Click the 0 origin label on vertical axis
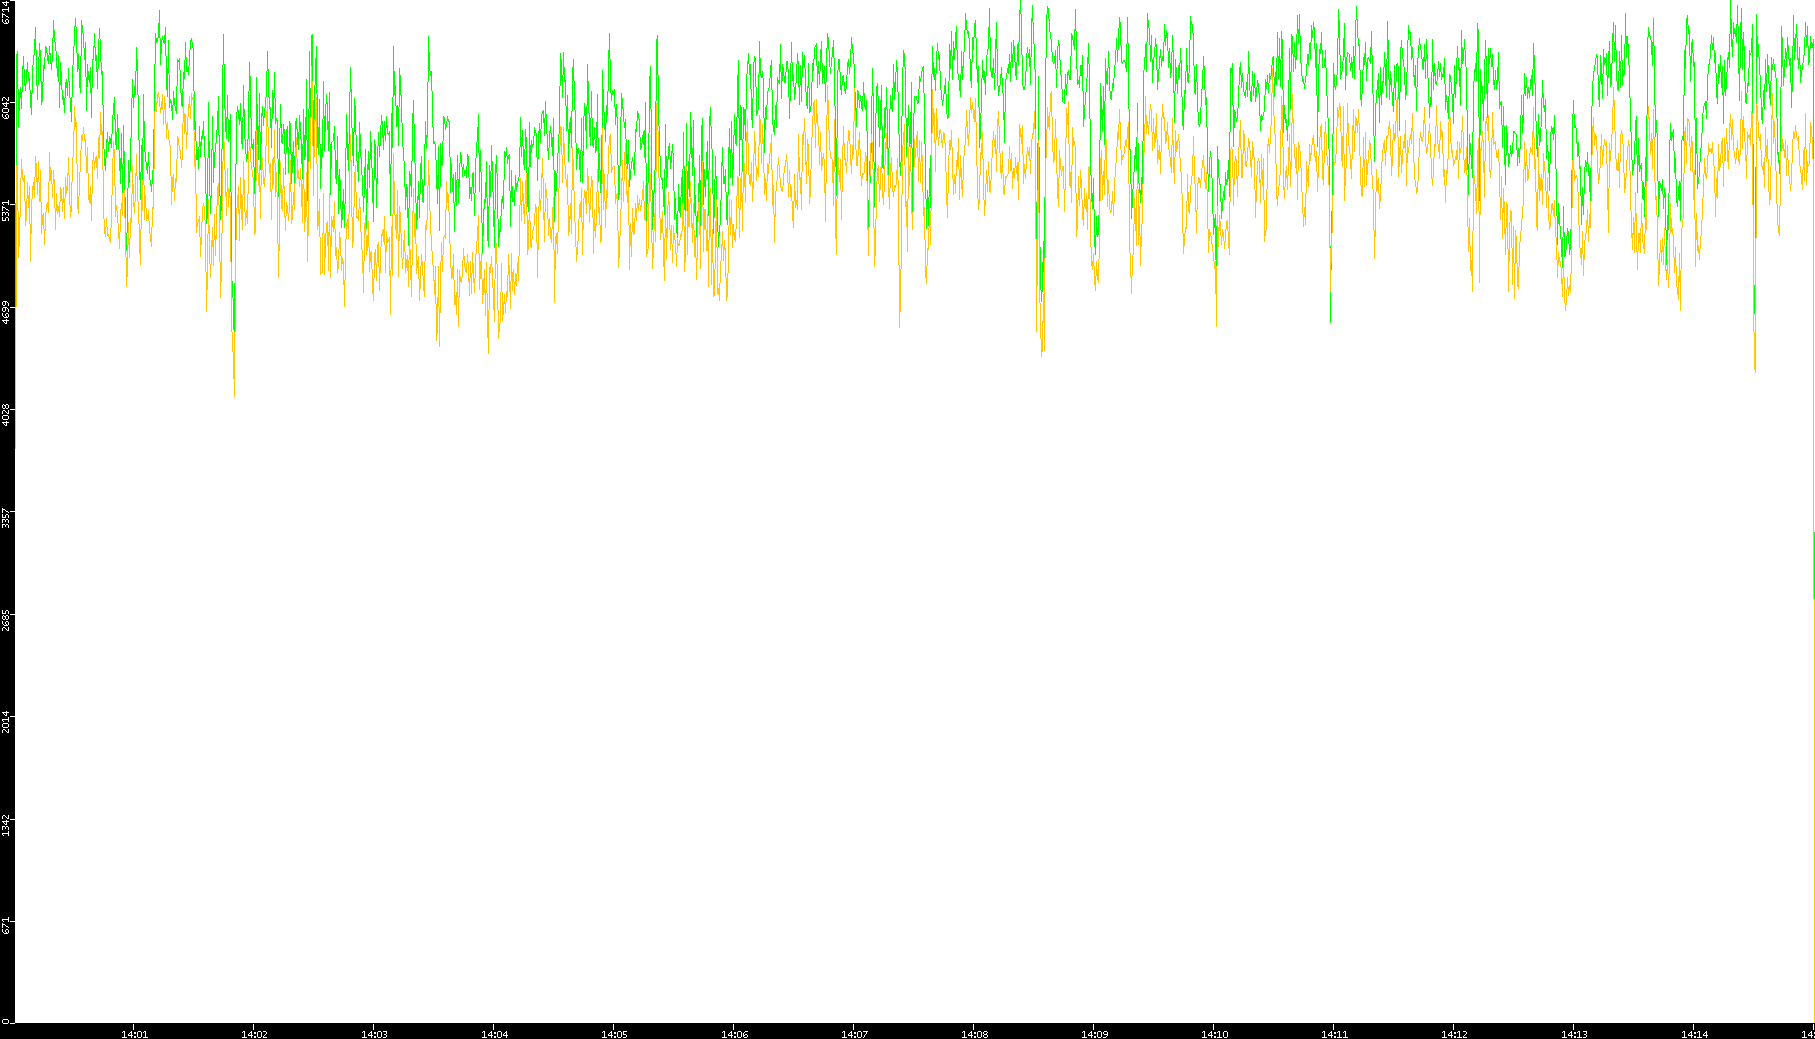The height and width of the screenshot is (1039, 1815). pyautogui.click(x=5, y=1021)
